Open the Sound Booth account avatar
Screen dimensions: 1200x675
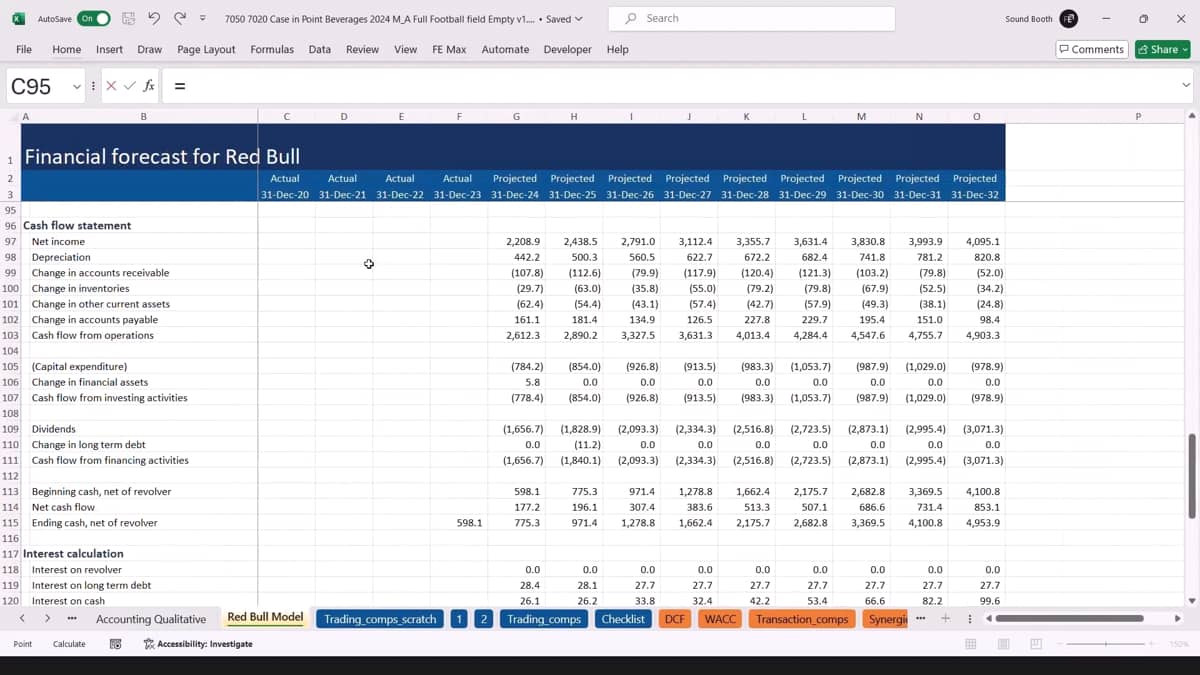[x=1069, y=19]
